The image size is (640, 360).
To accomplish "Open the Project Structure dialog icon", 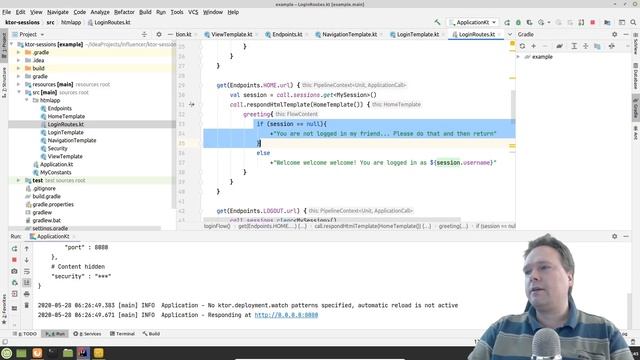I will (x=607, y=22).
